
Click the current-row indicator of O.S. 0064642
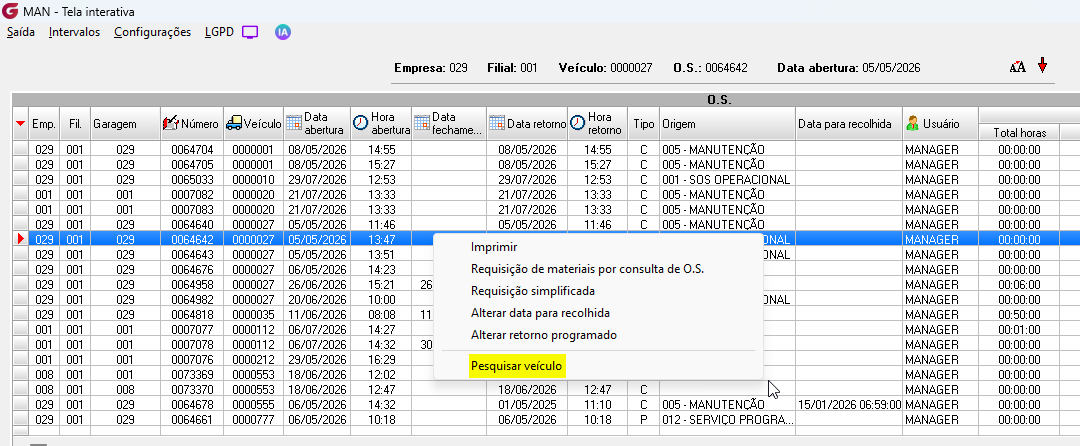tap(21, 240)
